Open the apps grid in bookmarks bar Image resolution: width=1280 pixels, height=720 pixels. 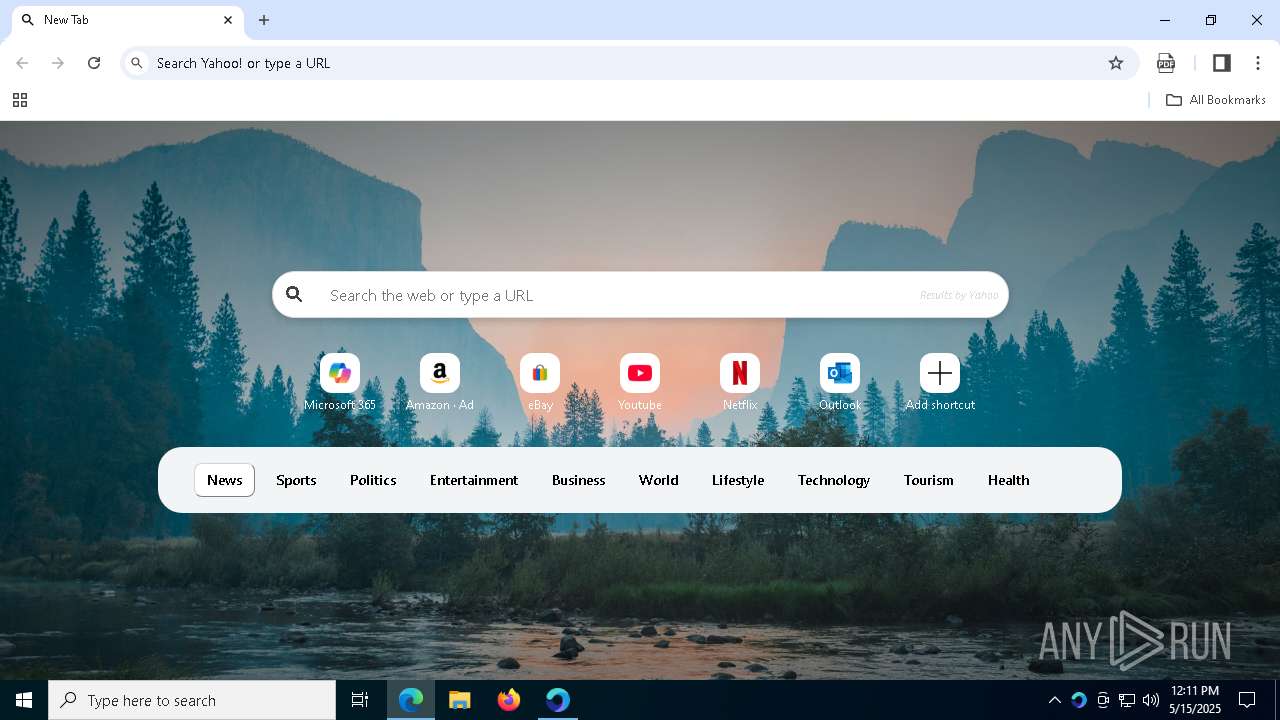coord(20,100)
